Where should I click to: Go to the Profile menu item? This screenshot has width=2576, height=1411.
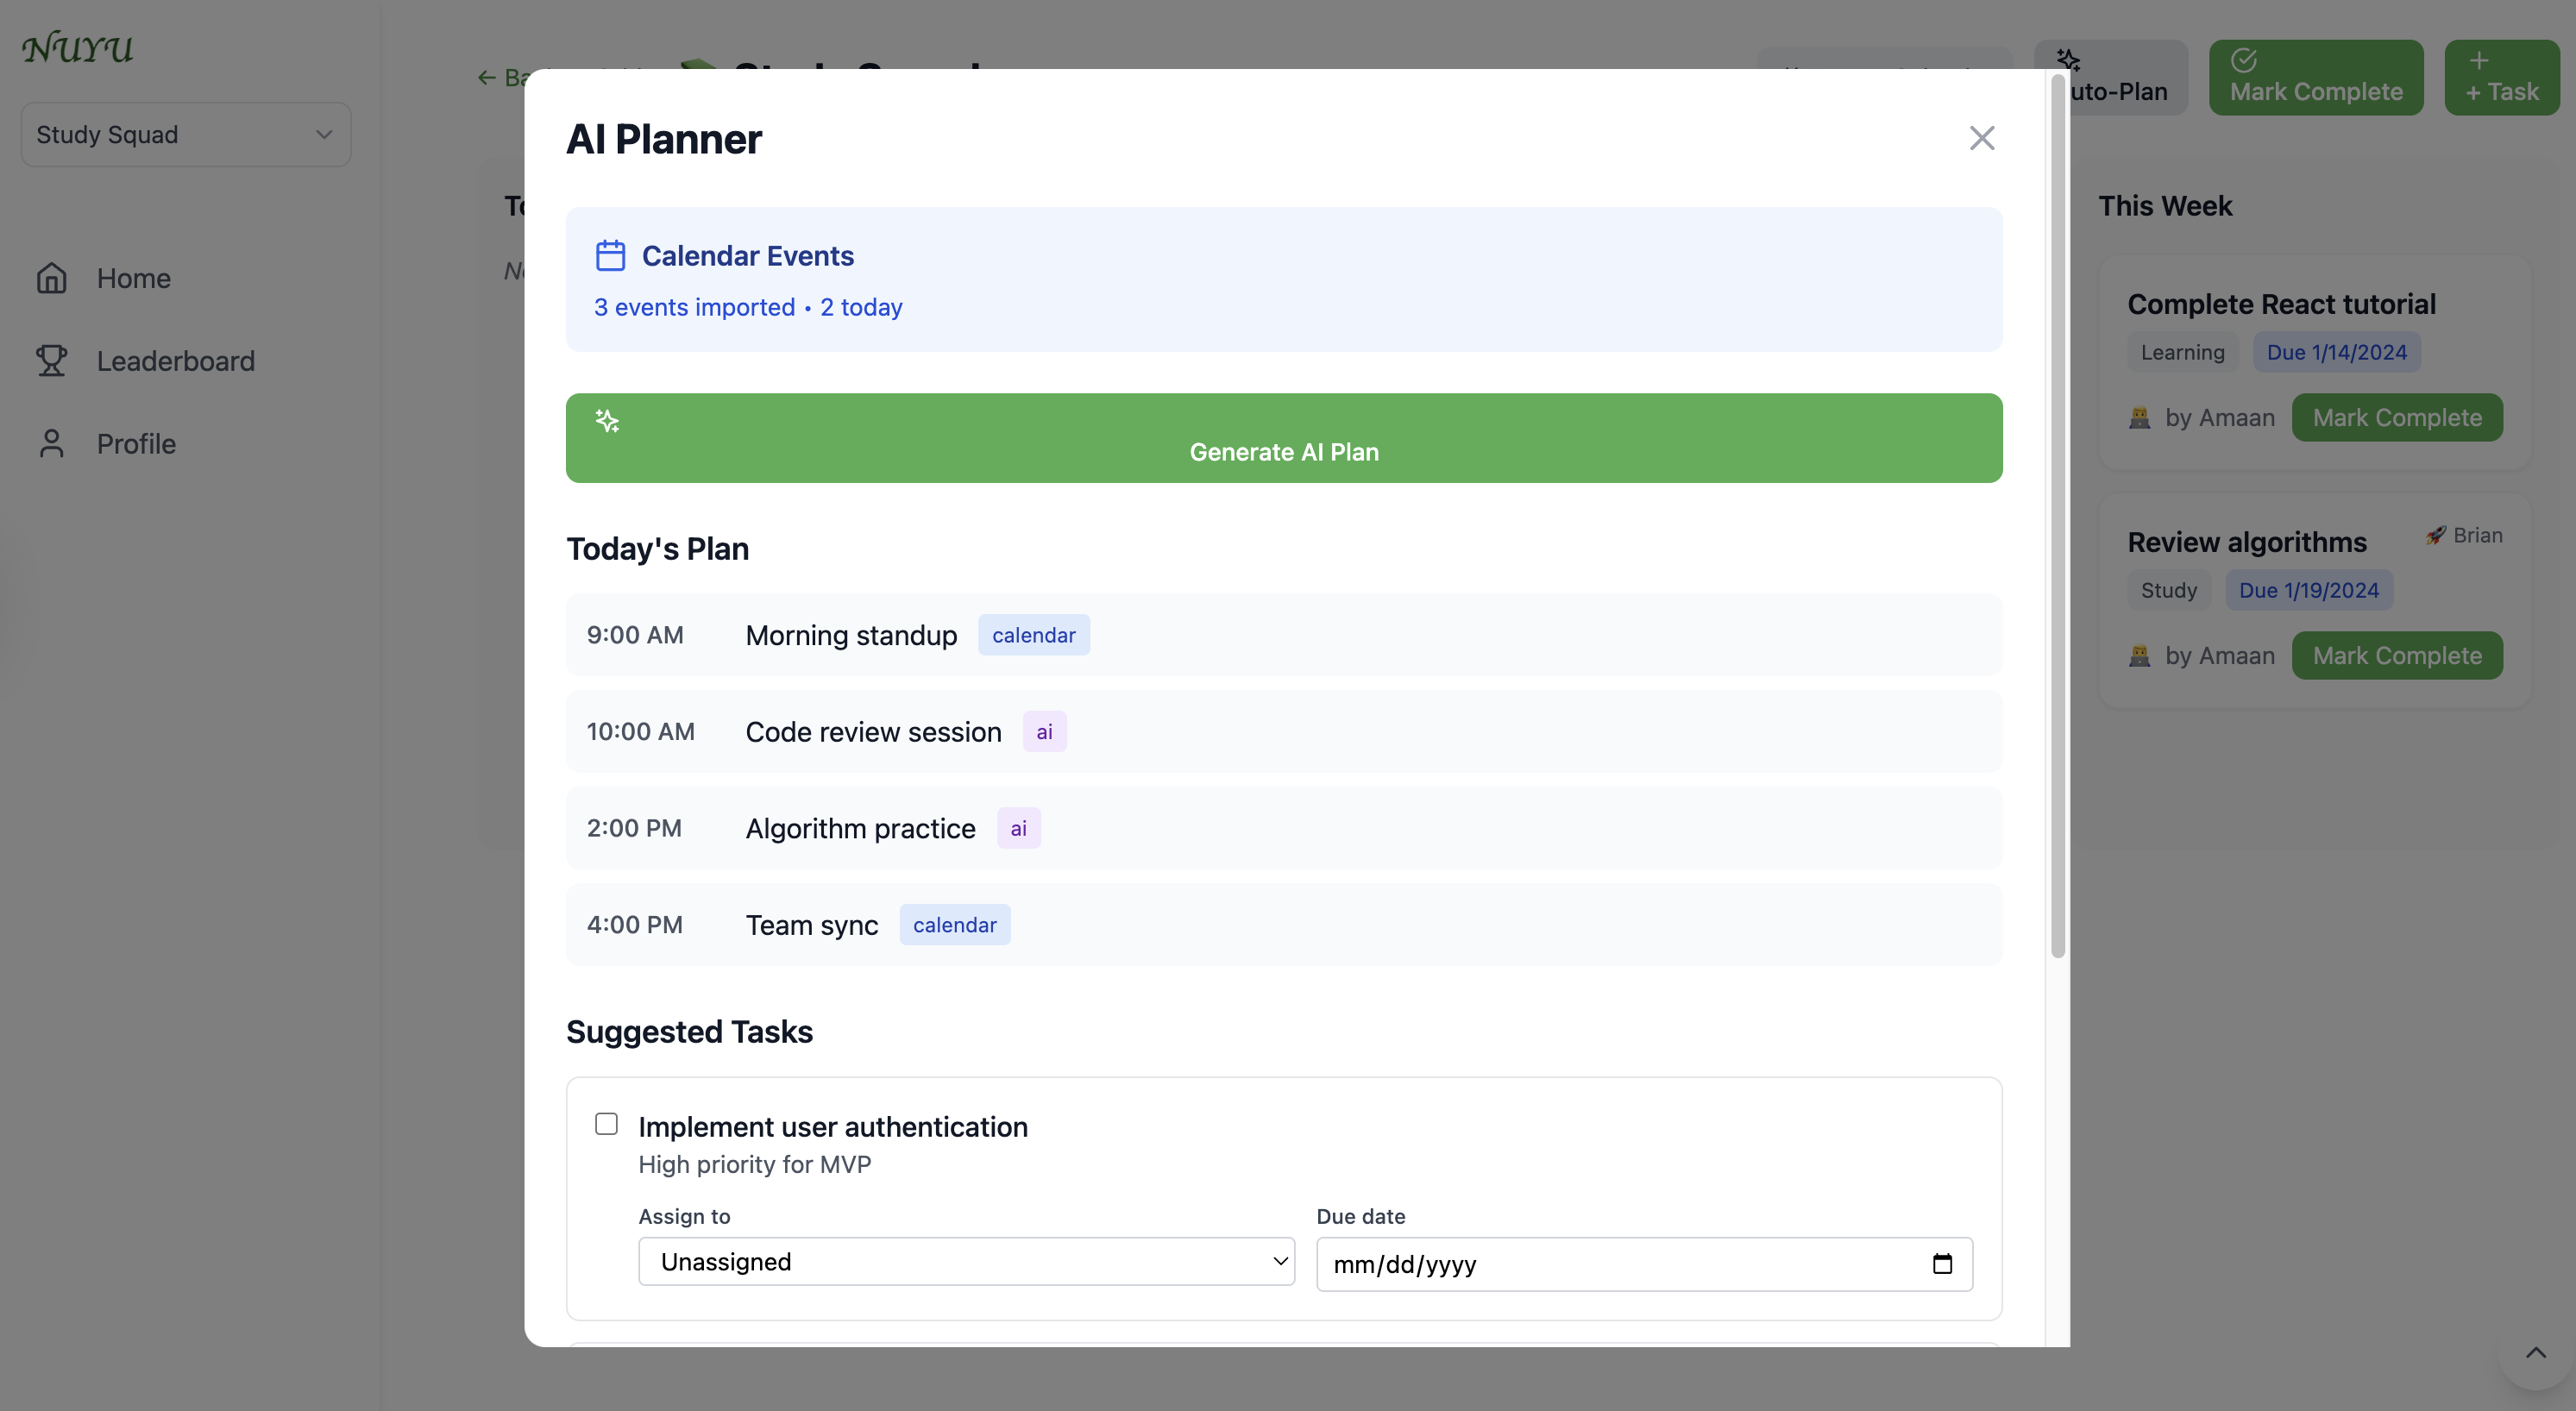click(x=136, y=444)
